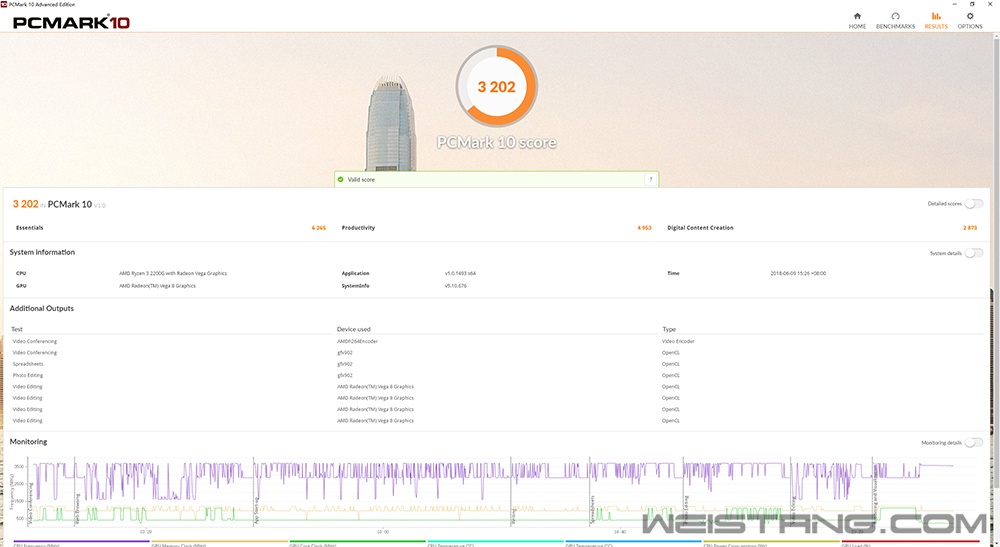
Task: Click the Additional Outputs heading
Action: click(x=41, y=309)
